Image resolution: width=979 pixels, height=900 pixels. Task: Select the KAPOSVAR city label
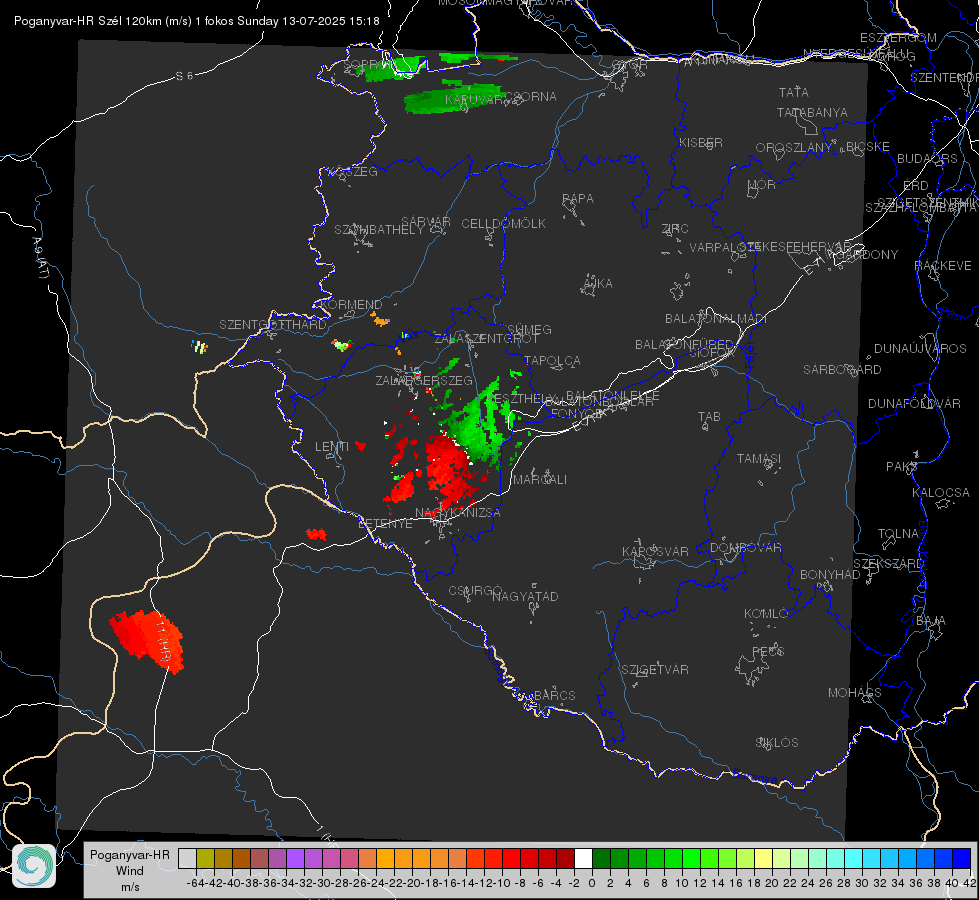[656, 552]
